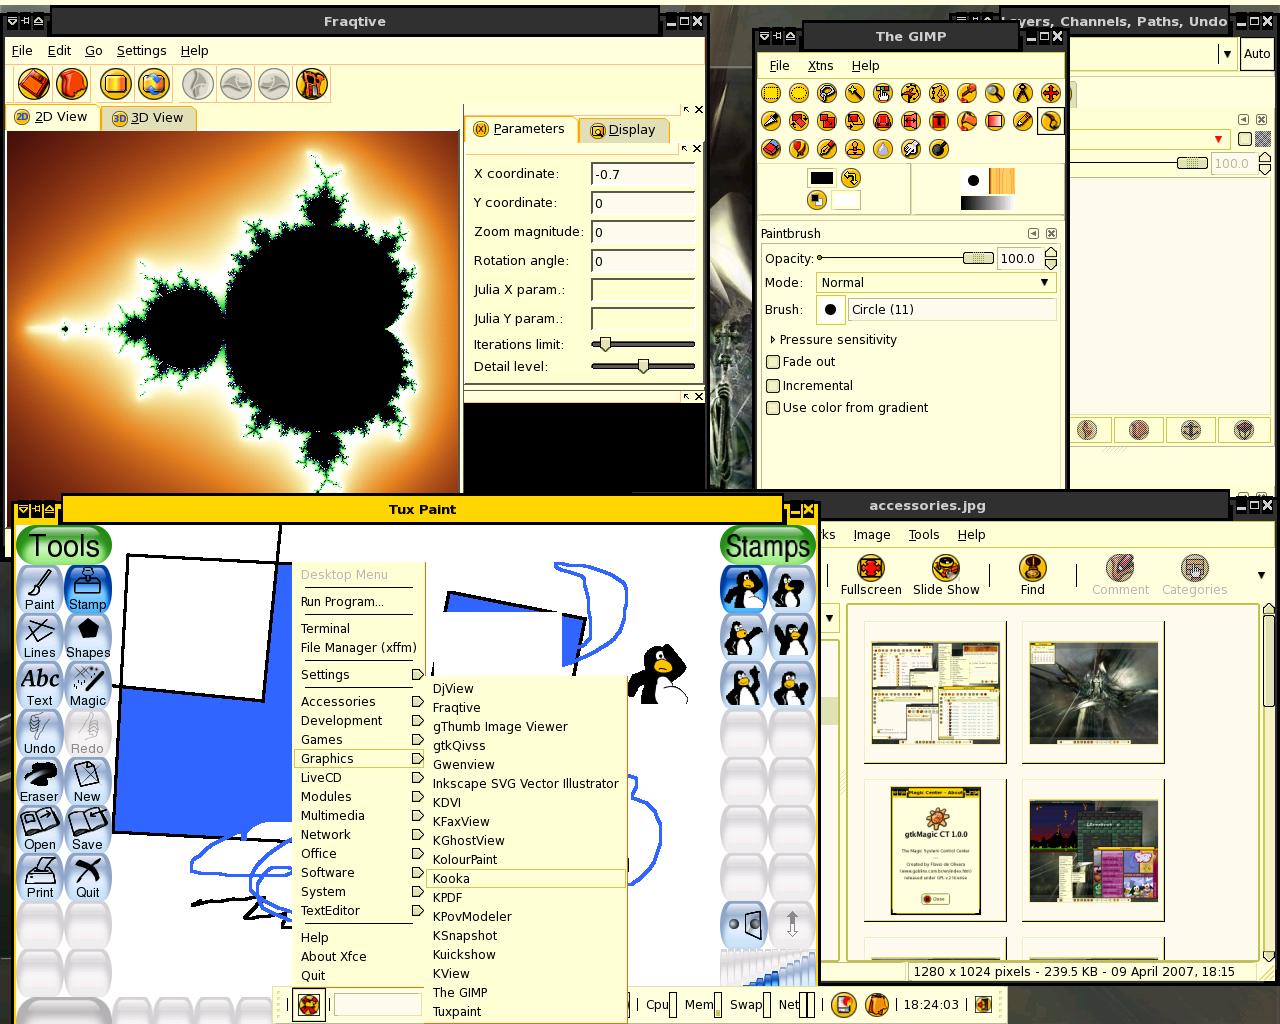Enable Use color from gradient
The image size is (1280, 1024).
[773, 408]
